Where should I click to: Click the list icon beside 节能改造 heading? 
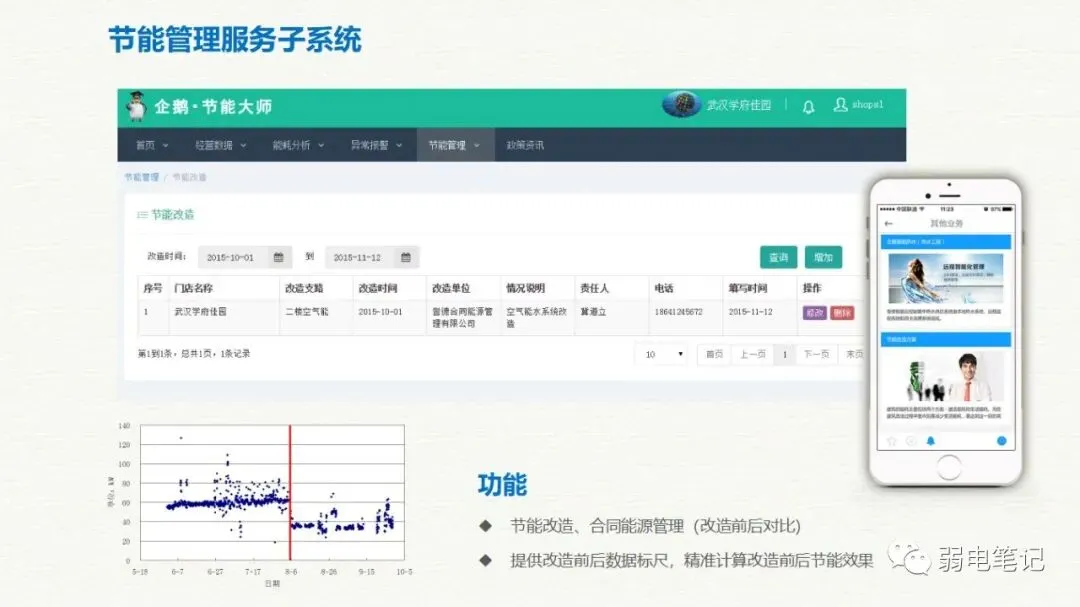coord(142,215)
